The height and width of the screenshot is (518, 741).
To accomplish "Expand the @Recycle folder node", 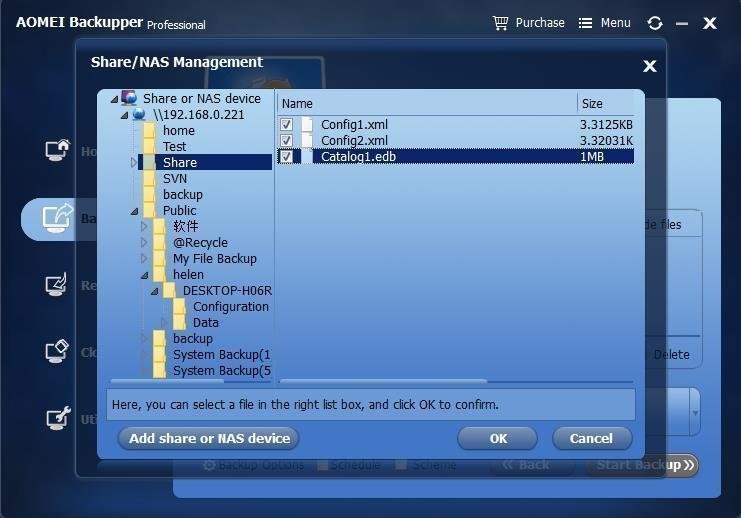I will click(x=144, y=242).
